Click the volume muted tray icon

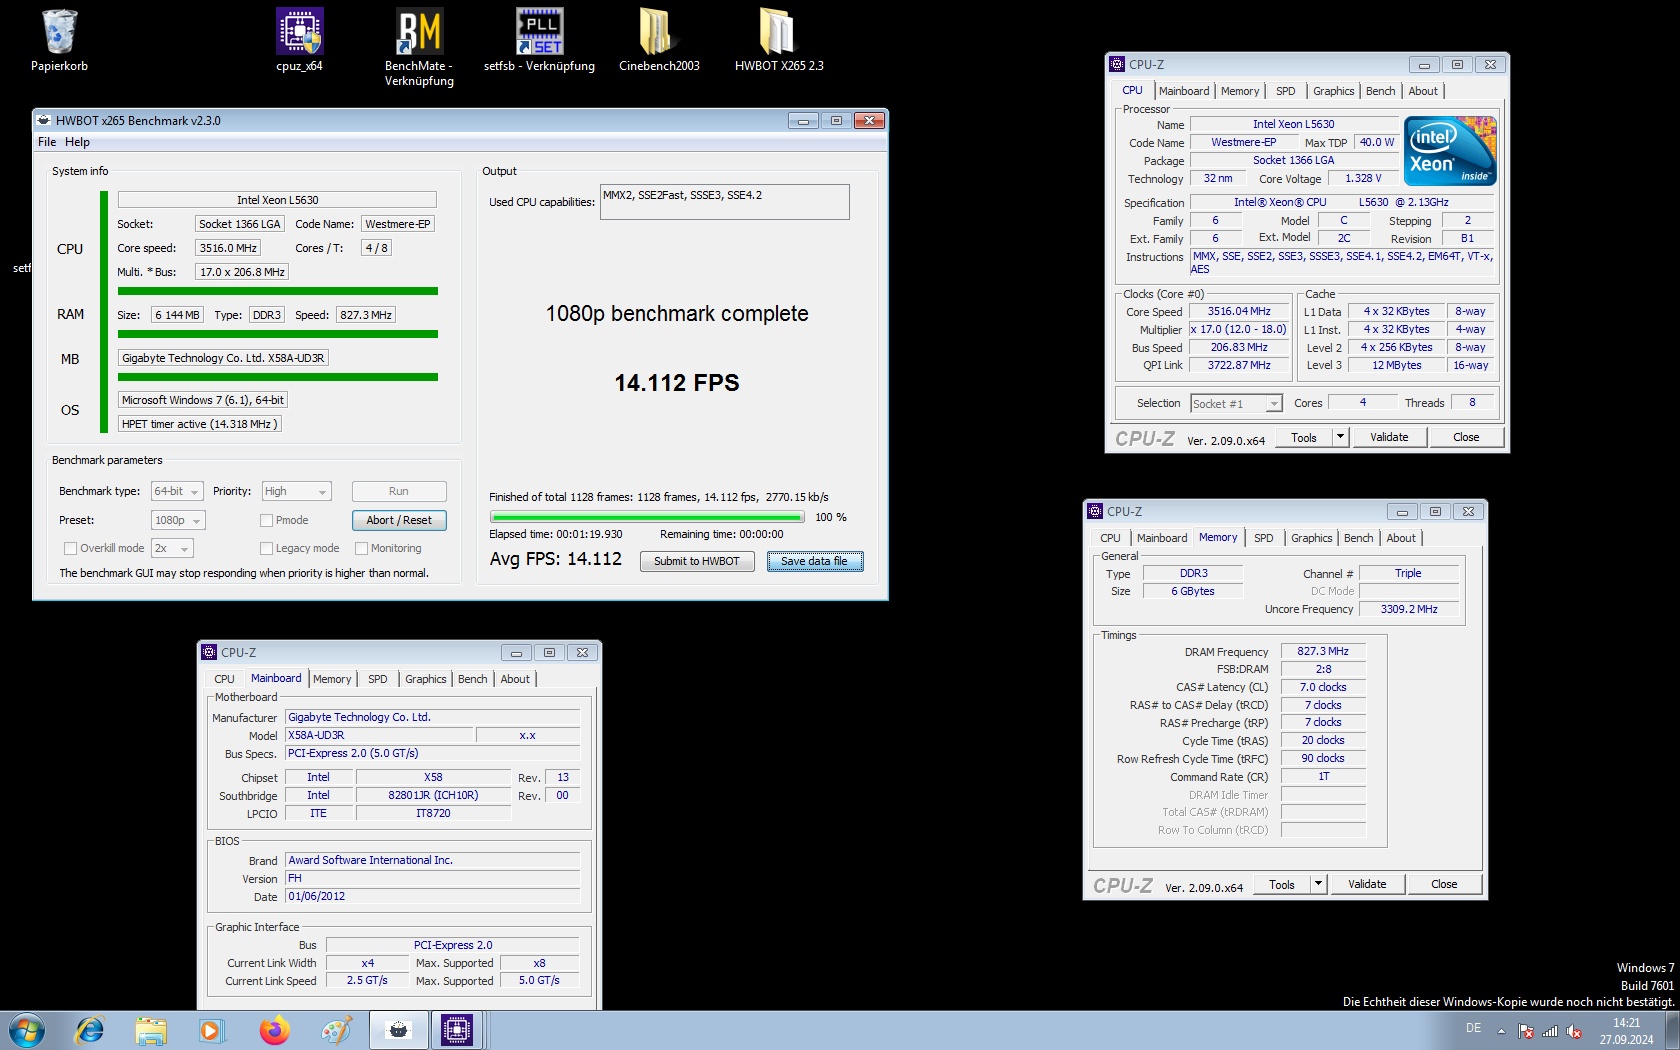[1574, 1031]
